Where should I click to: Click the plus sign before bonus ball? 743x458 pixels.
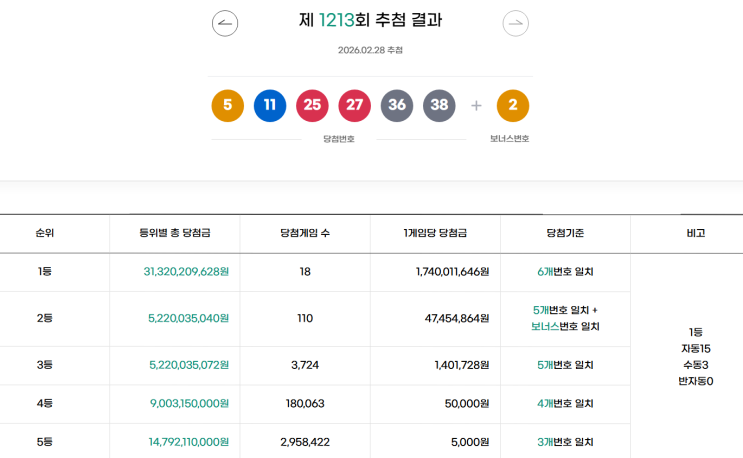click(476, 105)
